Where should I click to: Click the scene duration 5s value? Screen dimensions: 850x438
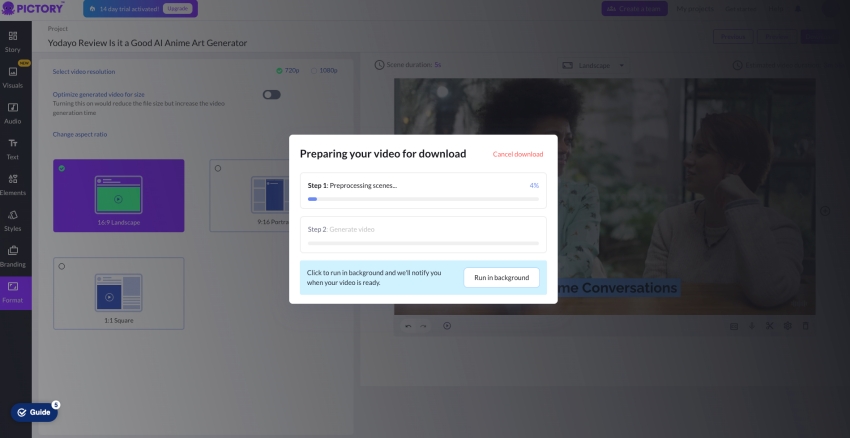click(437, 65)
